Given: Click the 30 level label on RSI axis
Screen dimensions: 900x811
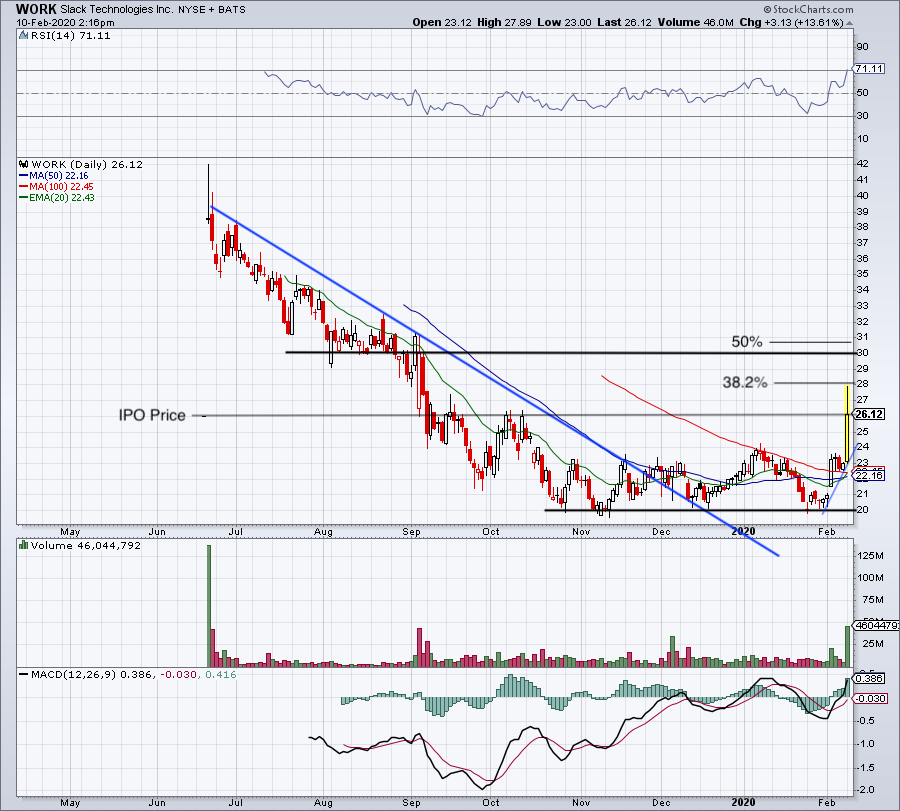Looking at the screenshot, I should pyautogui.click(x=863, y=116).
